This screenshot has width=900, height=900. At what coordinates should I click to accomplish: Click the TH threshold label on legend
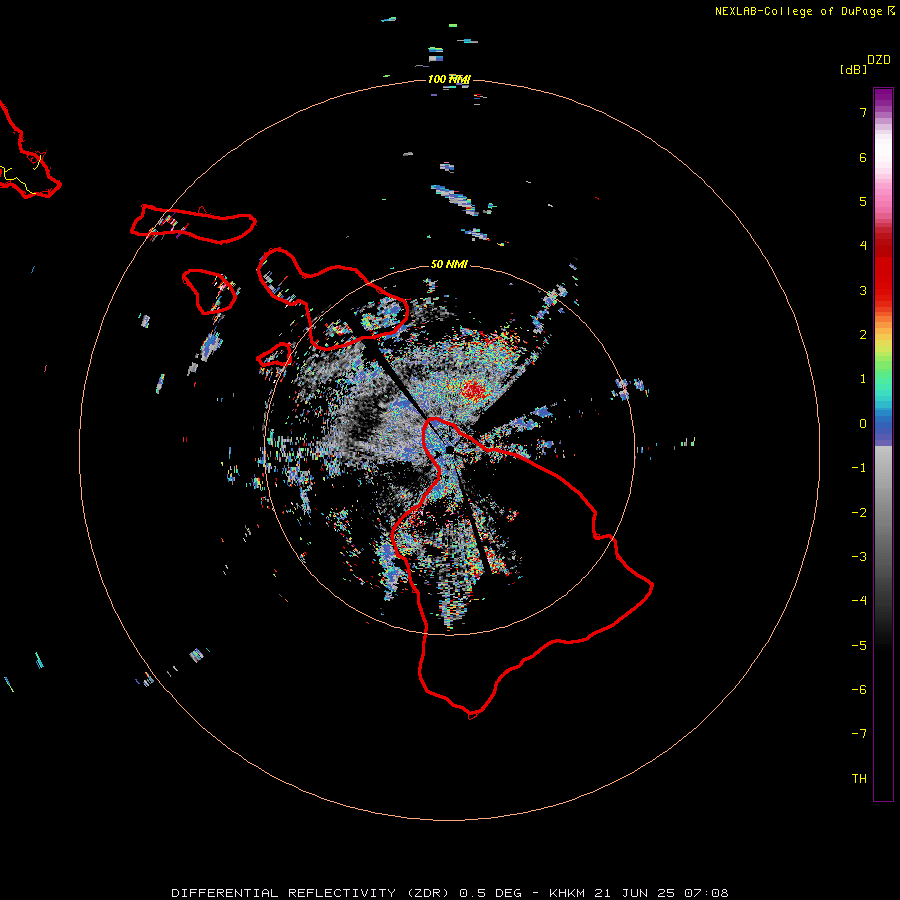[x=859, y=779]
